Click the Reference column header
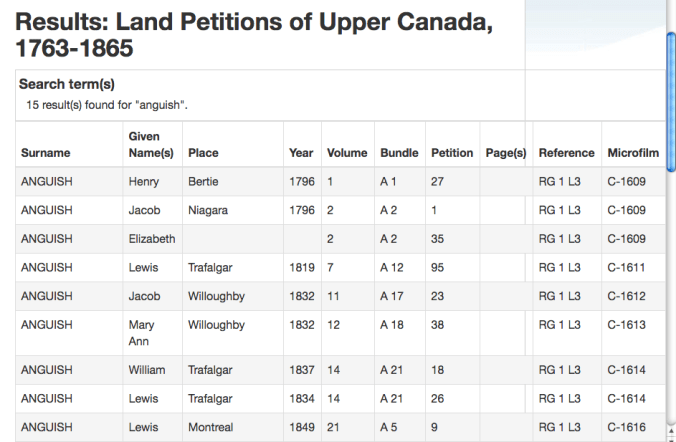The height and width of the screenshot is (442, 676). tap(567, 153)
